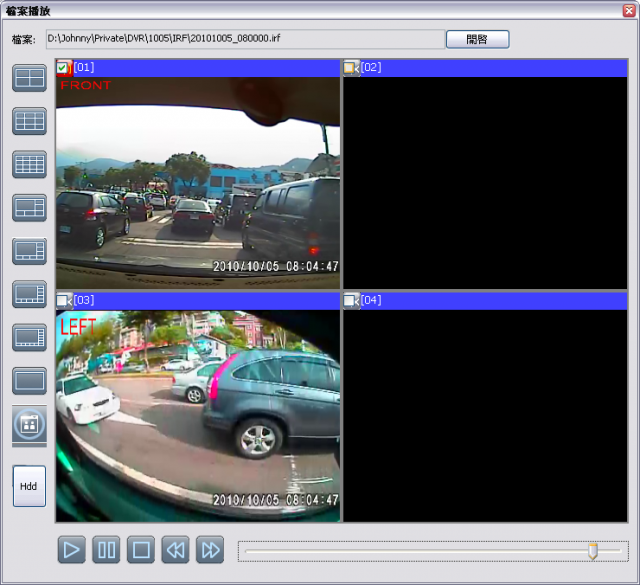Choose the fourth layout icon with one large pane
Screen dimensions: 640x585
click(29, 208)
